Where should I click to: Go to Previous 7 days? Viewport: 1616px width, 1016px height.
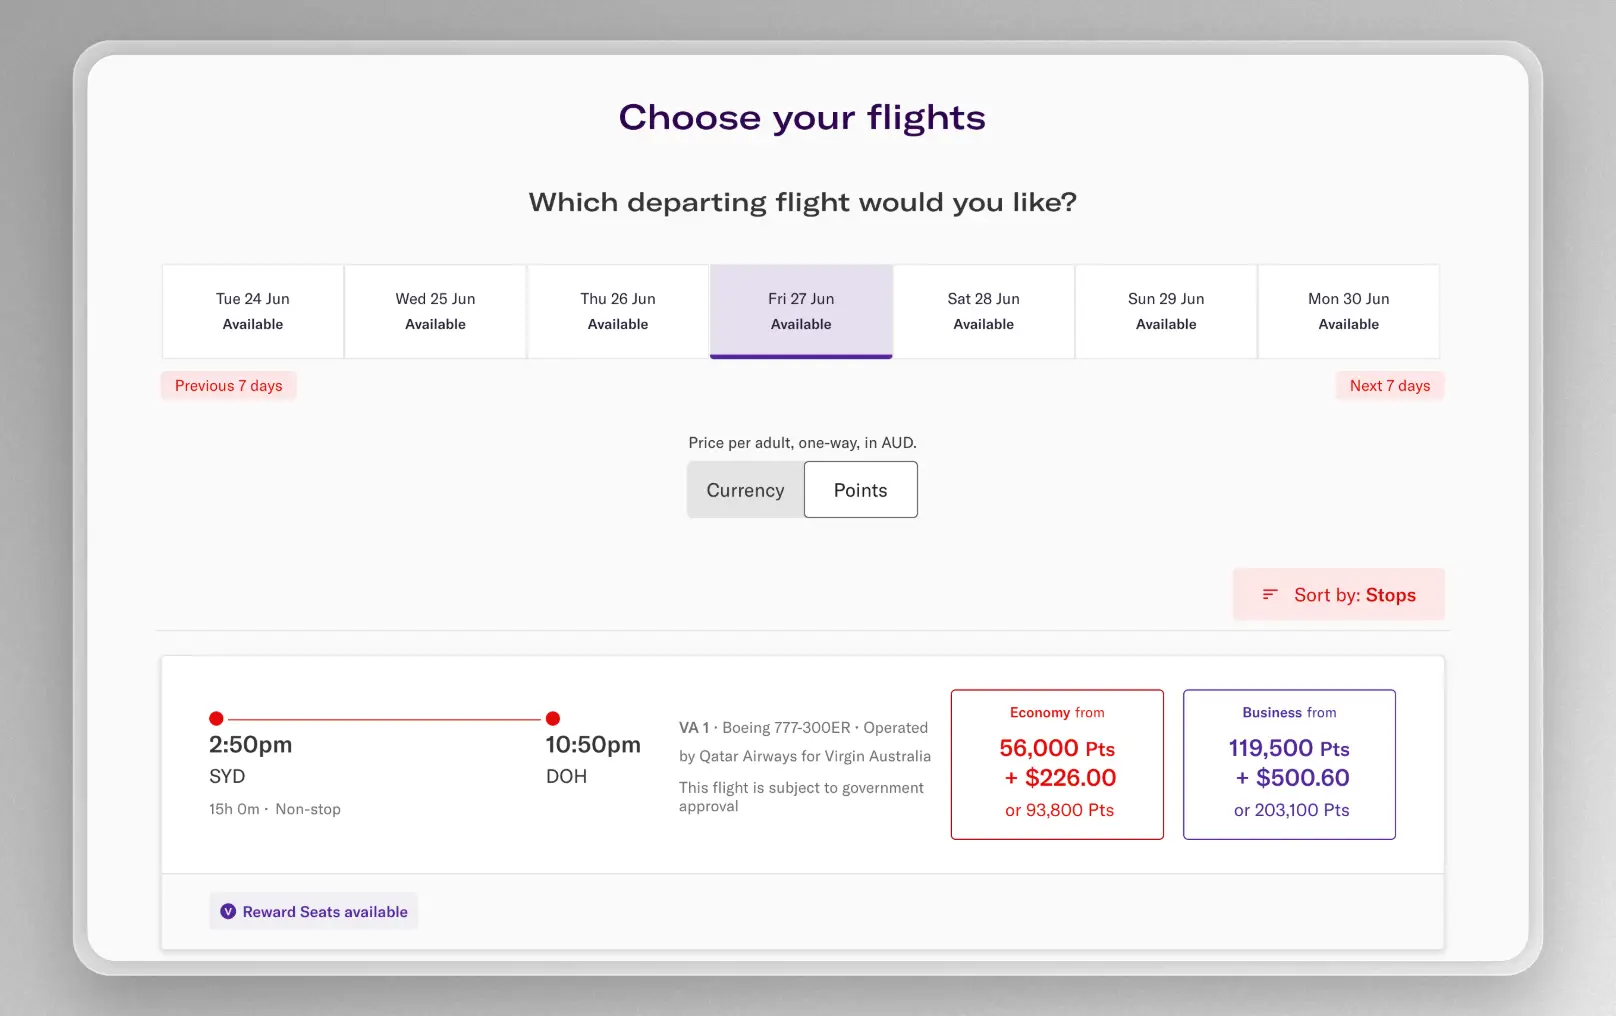[x=229, y=386]
